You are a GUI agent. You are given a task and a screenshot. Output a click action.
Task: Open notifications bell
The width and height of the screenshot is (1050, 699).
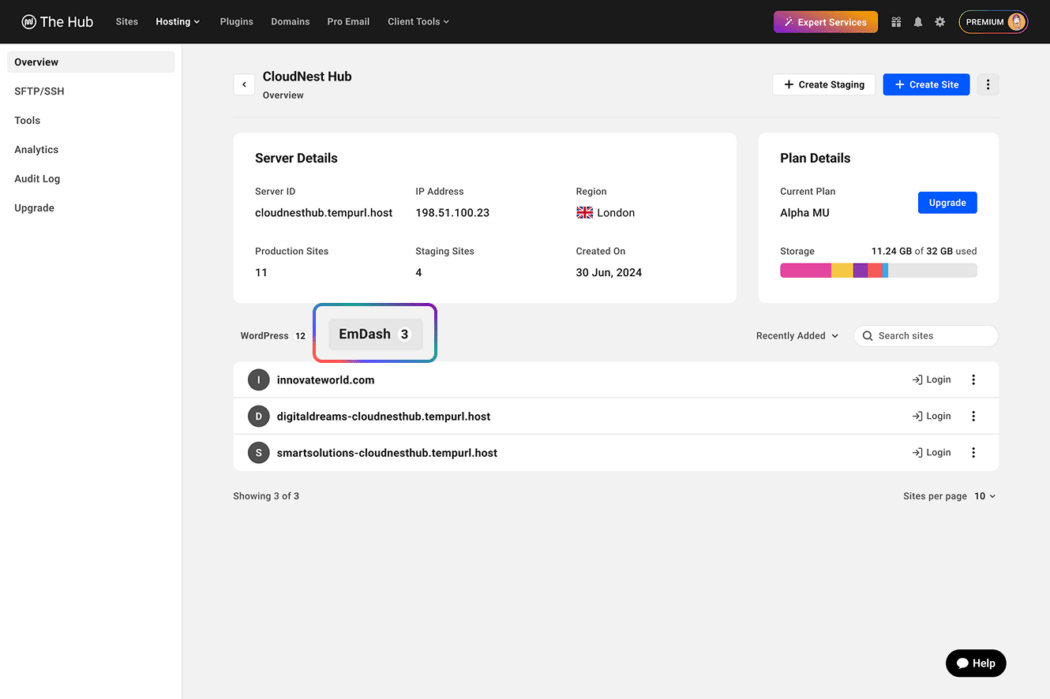click(x=918, y=22)
